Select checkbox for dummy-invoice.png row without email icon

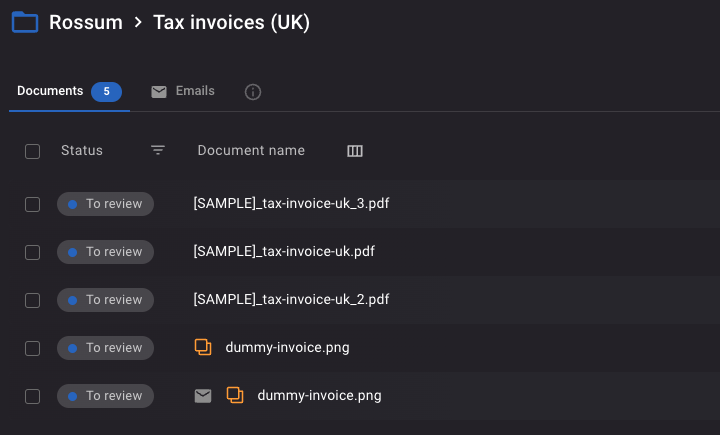coord(33,348)
